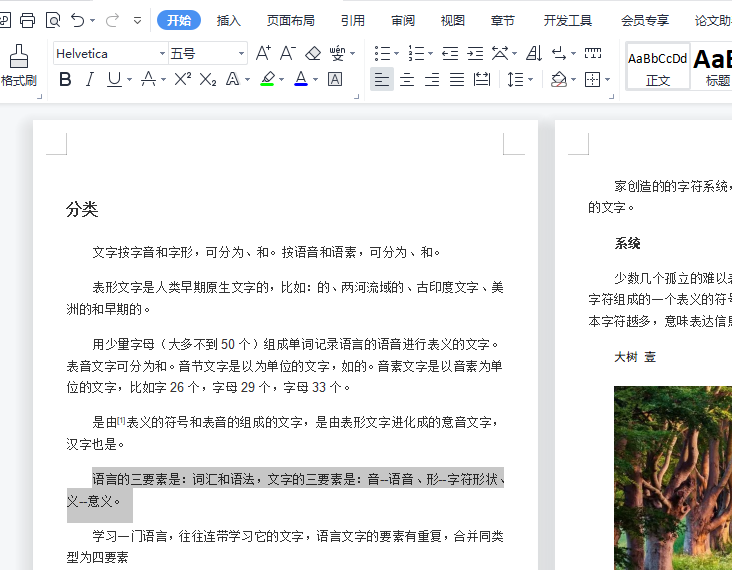Expand the quick access toolbar customize arrow
732x570 pixels.
[137, 21]
